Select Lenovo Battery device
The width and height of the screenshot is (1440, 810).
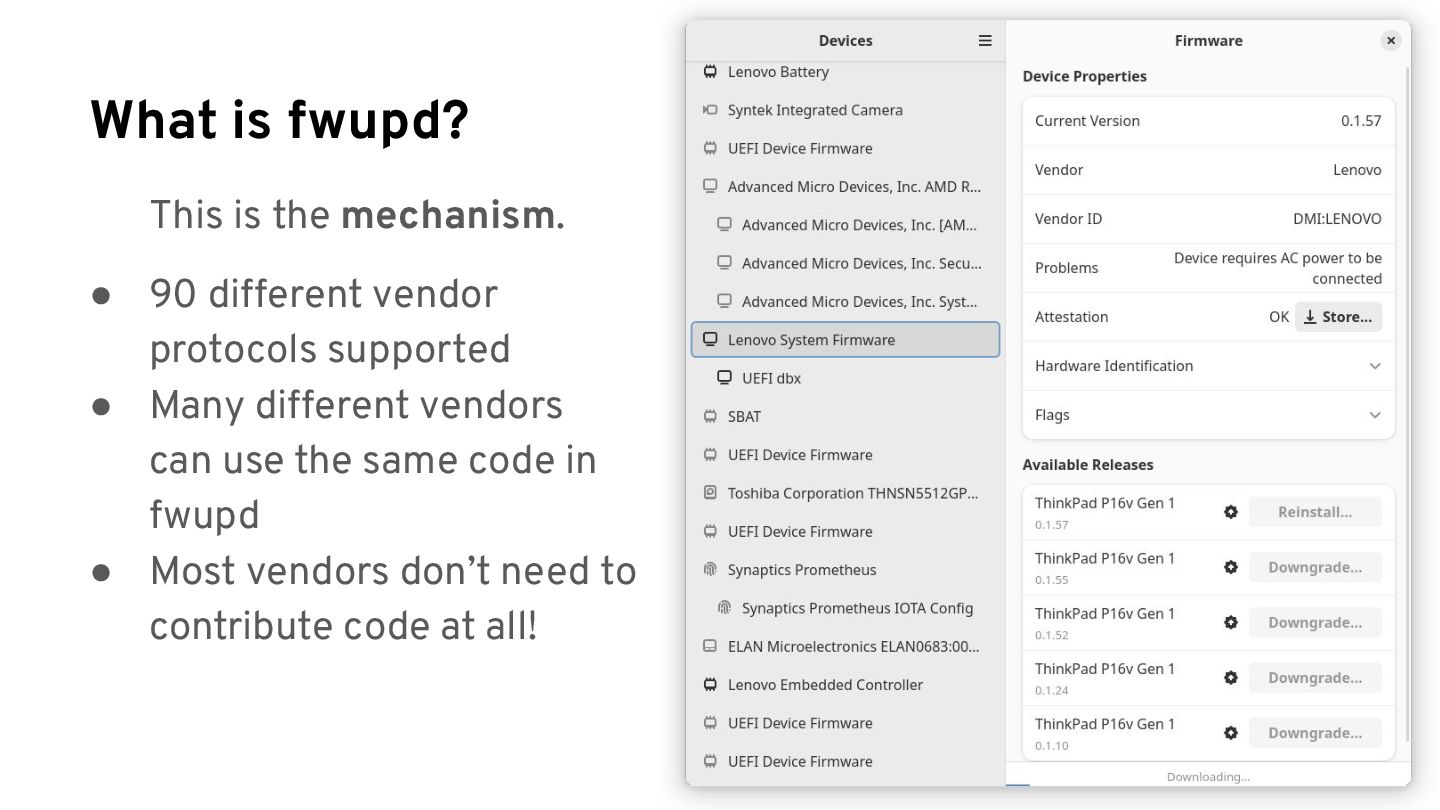coord(845,72)
